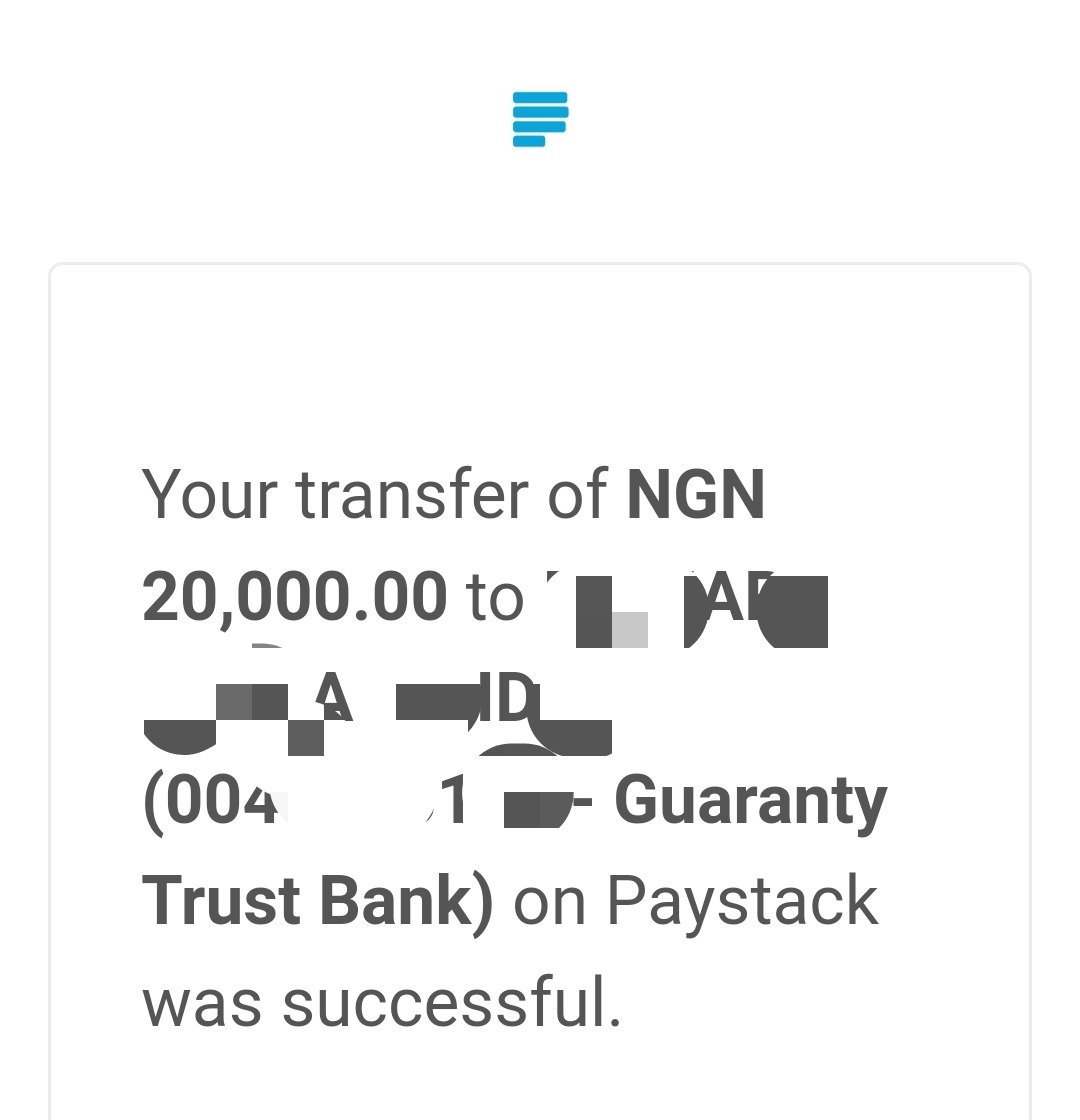Click the lone bold "A" in the redacted line

[x=334, y=696]
